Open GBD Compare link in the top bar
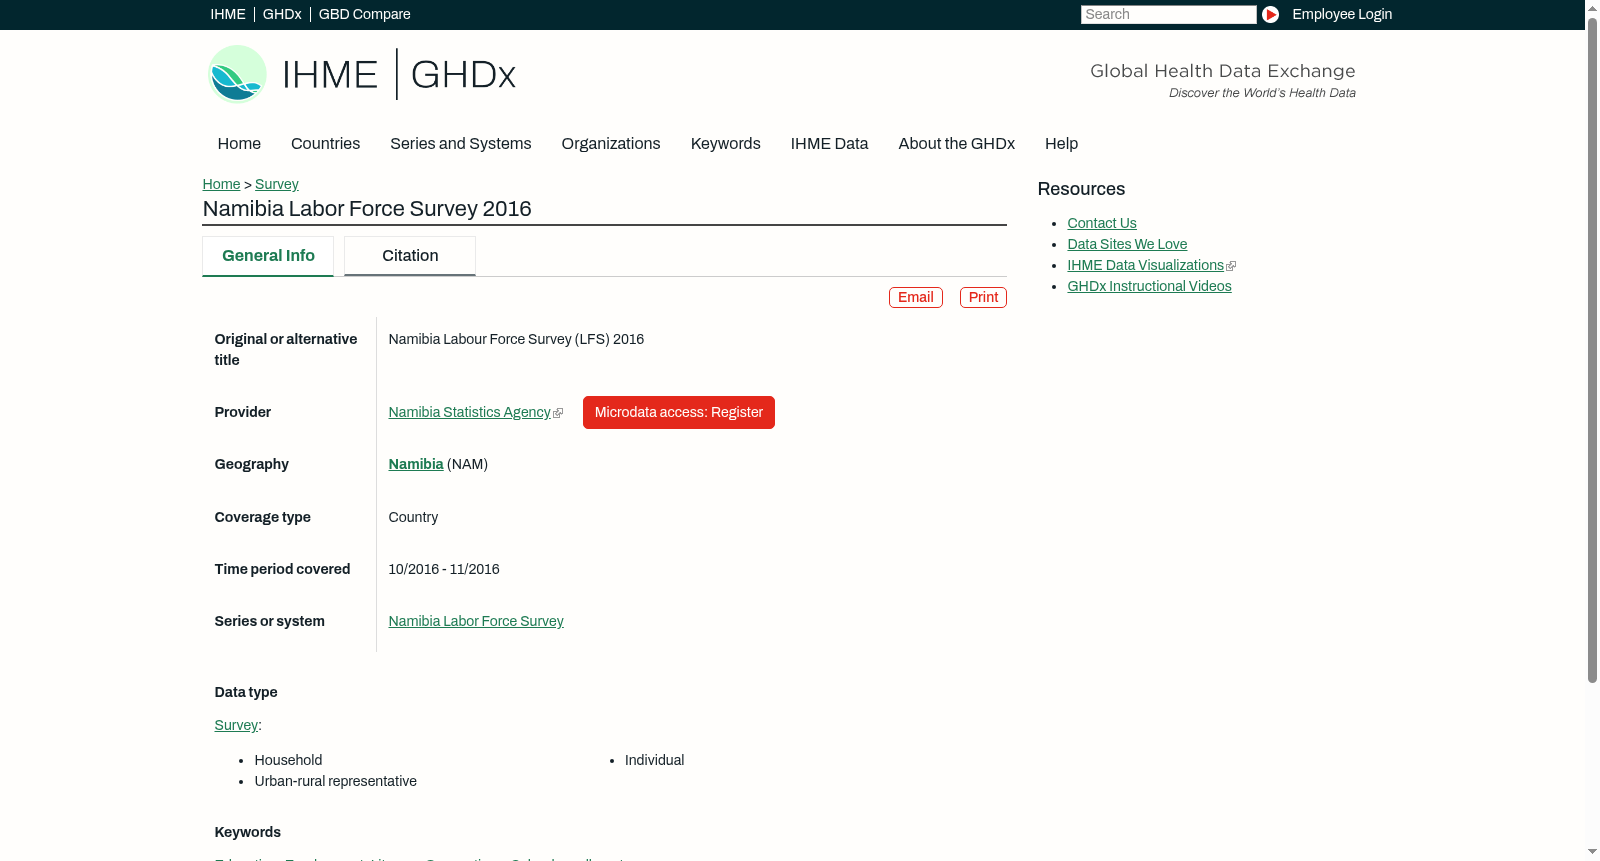Screen dimensions: 1600x861 pos(365,14)
